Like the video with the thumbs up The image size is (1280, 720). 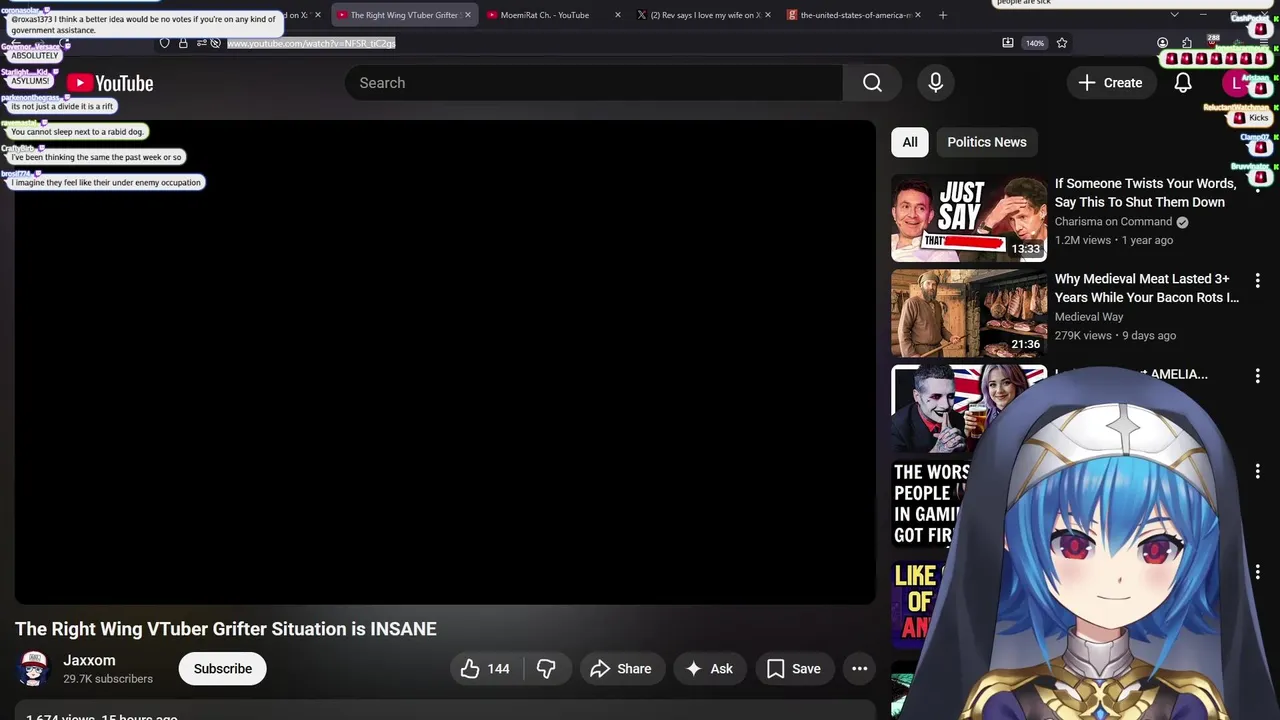484,669
